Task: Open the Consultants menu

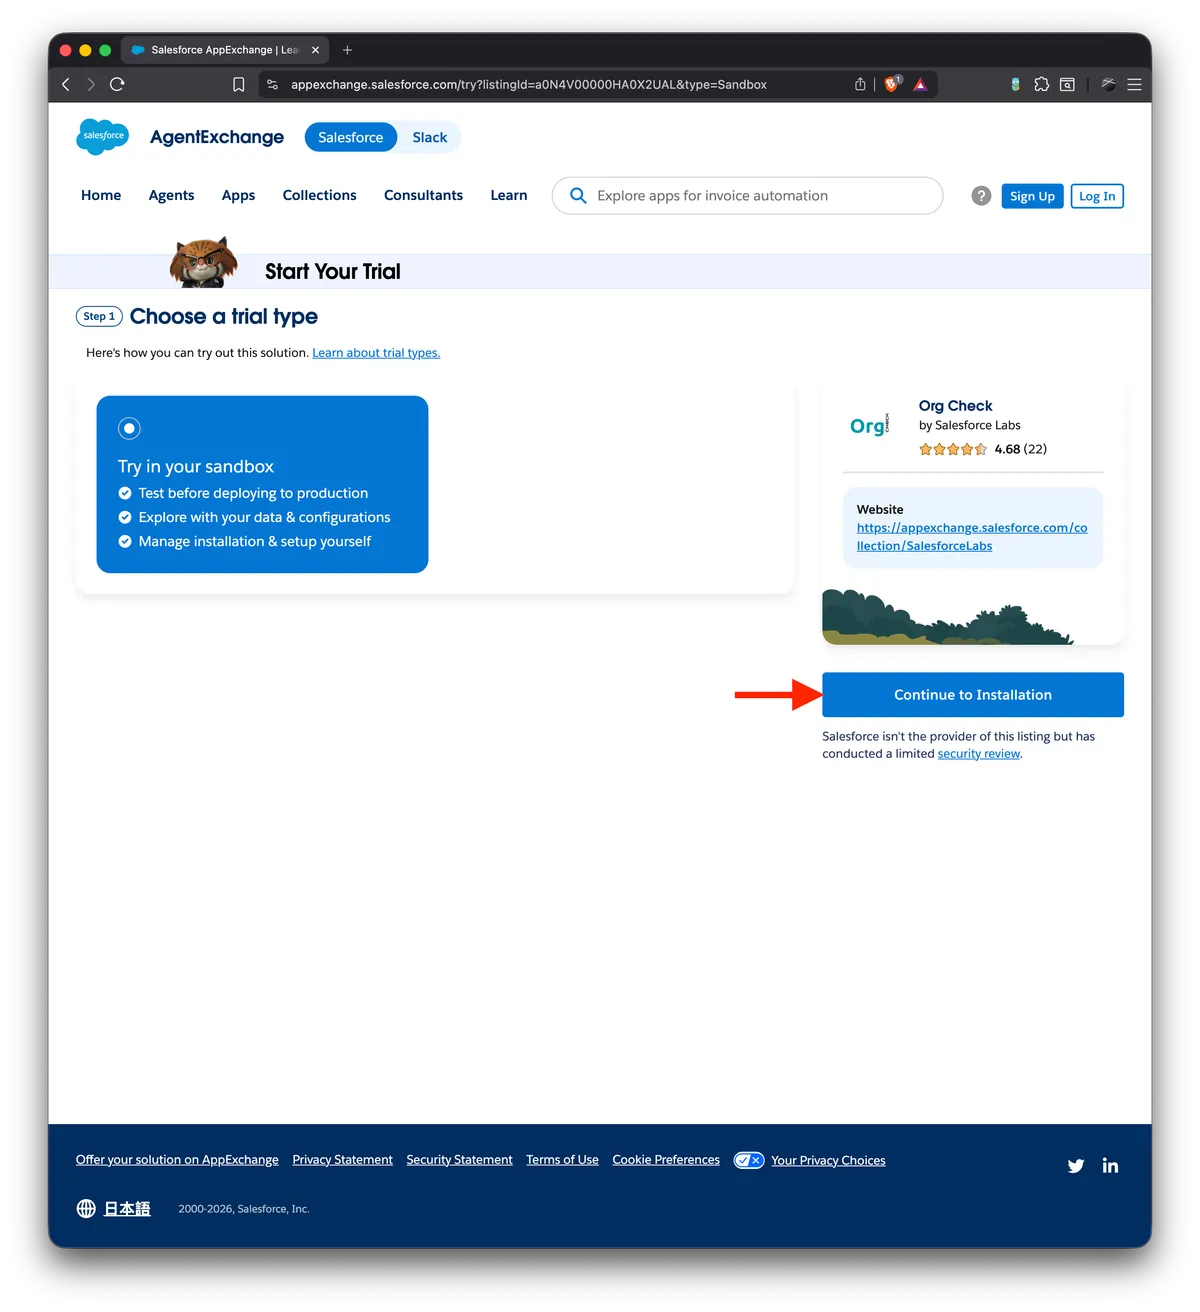Action: (423, 196)
